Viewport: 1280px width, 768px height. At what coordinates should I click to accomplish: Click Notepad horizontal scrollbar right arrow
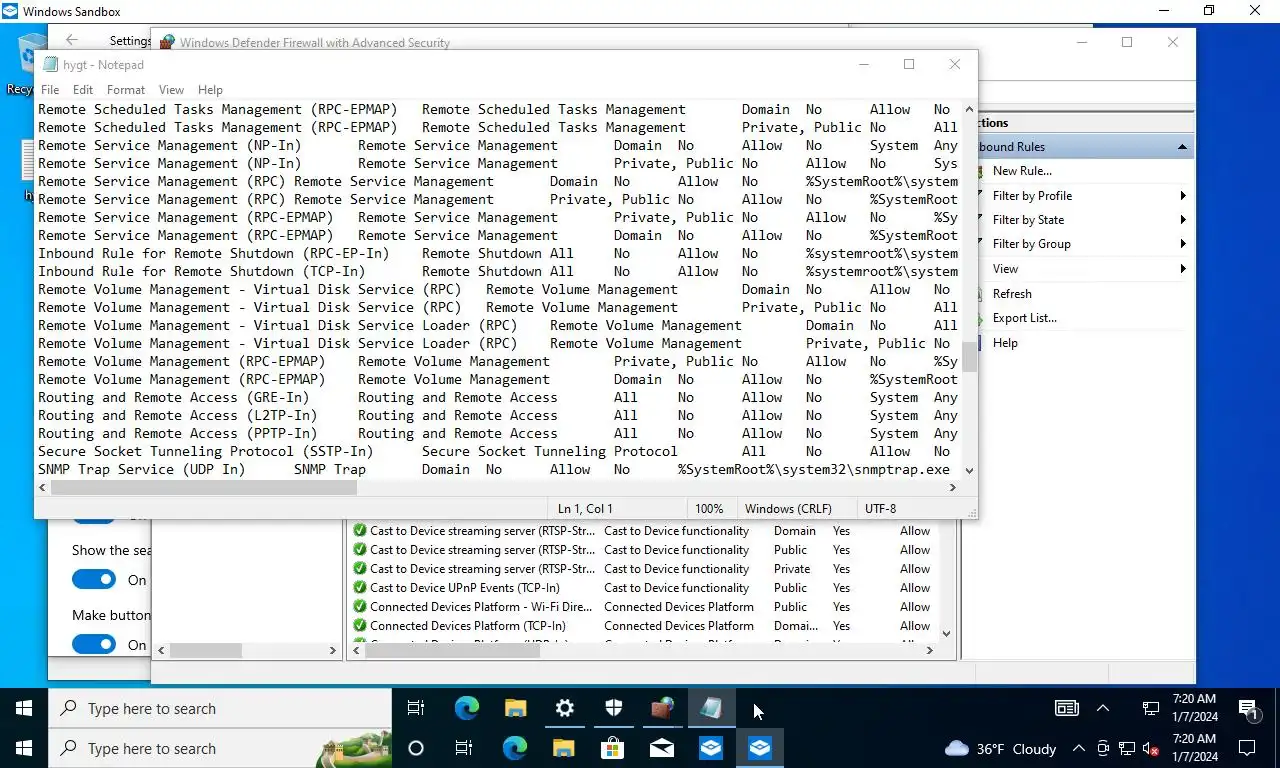click(x=953, y=488)
